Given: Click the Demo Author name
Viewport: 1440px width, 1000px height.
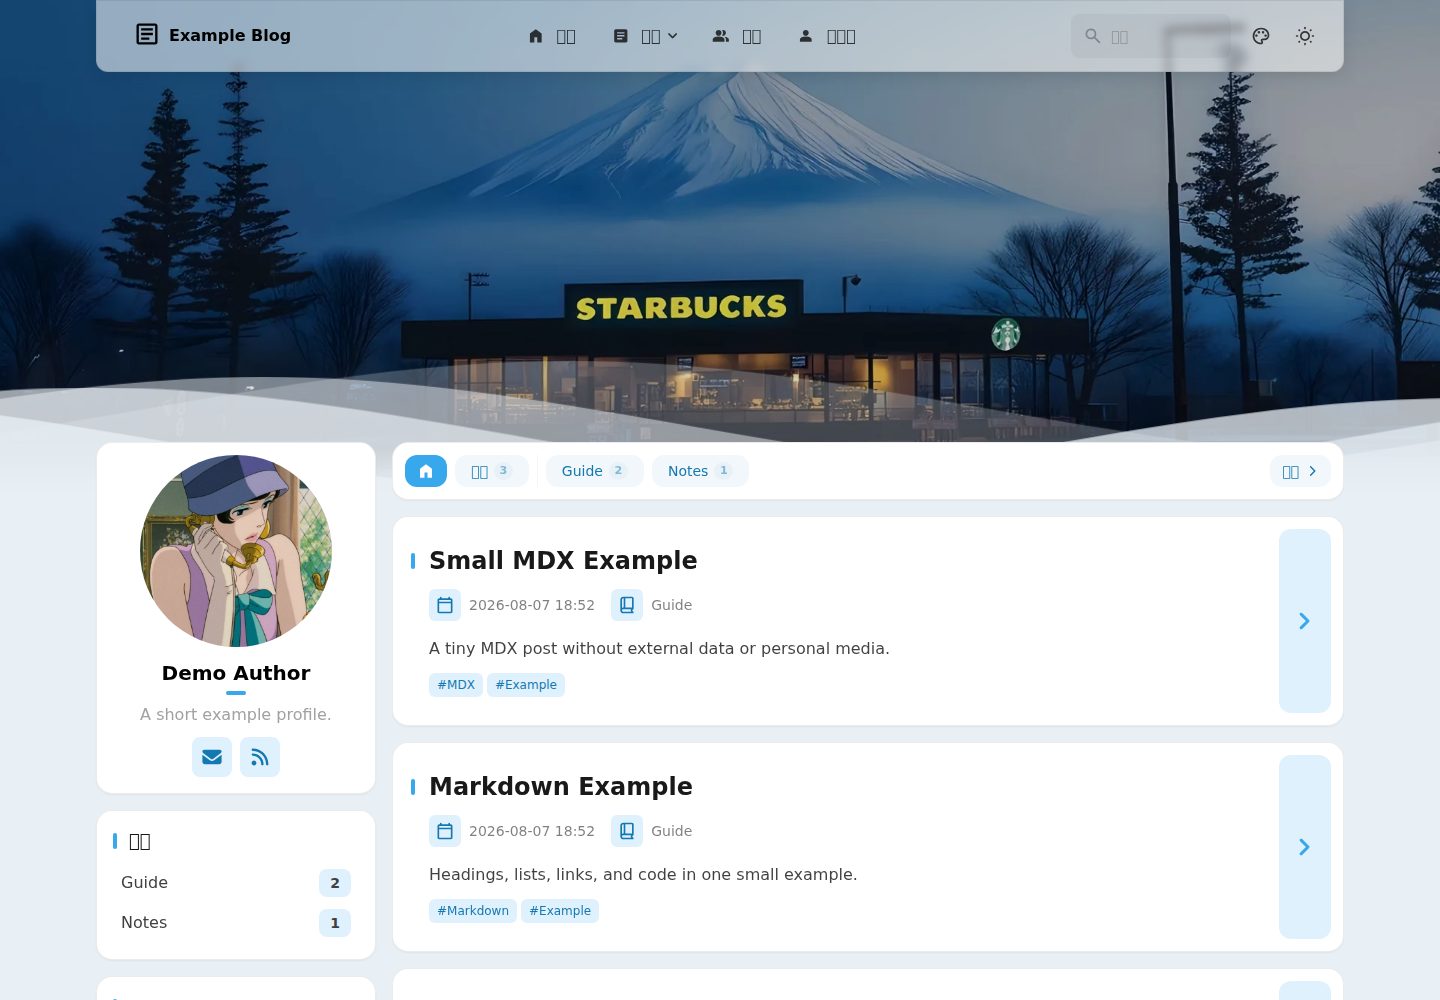Looking at the screenshot, I should click(236, 673).
